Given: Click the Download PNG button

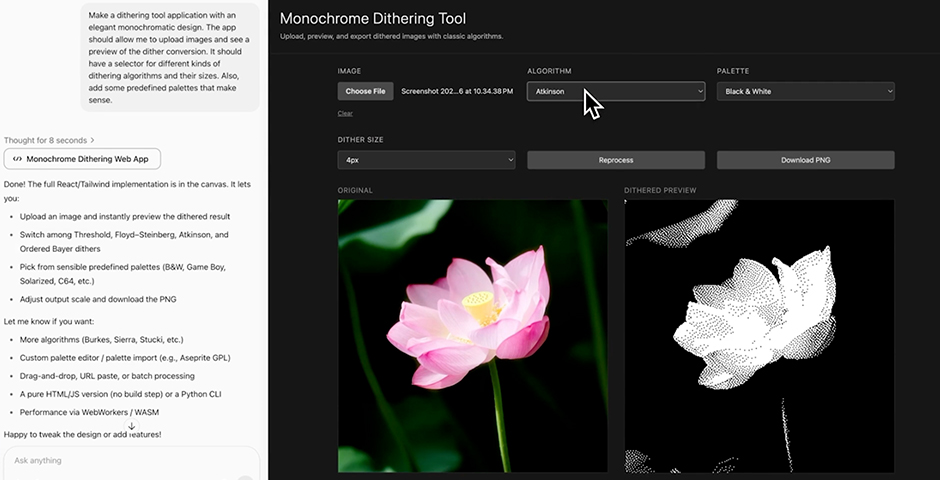Looking at the screenshot, I should (805, 160).
